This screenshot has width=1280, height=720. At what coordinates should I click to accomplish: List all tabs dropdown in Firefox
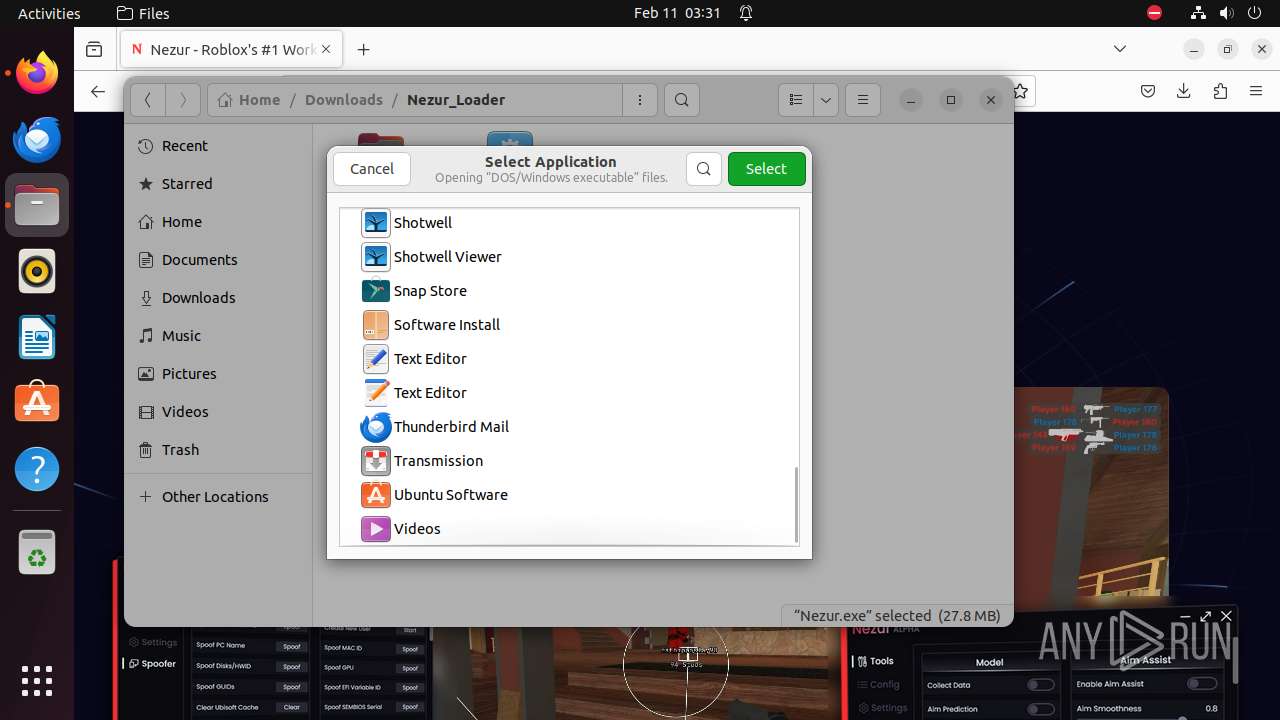tap(1120, 49)
